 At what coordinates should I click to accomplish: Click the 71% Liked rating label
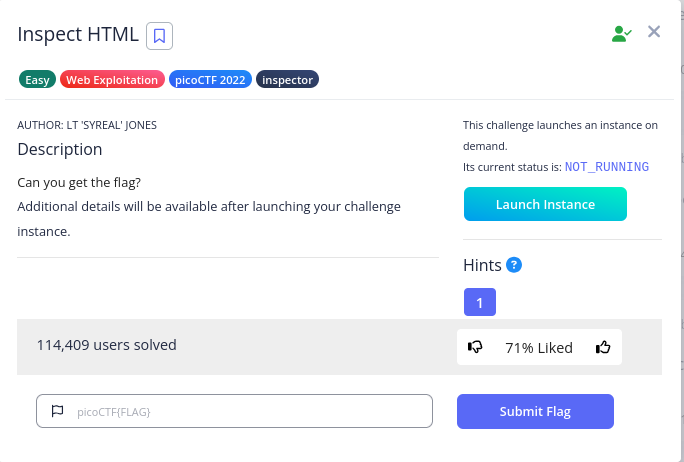point(539,348)
